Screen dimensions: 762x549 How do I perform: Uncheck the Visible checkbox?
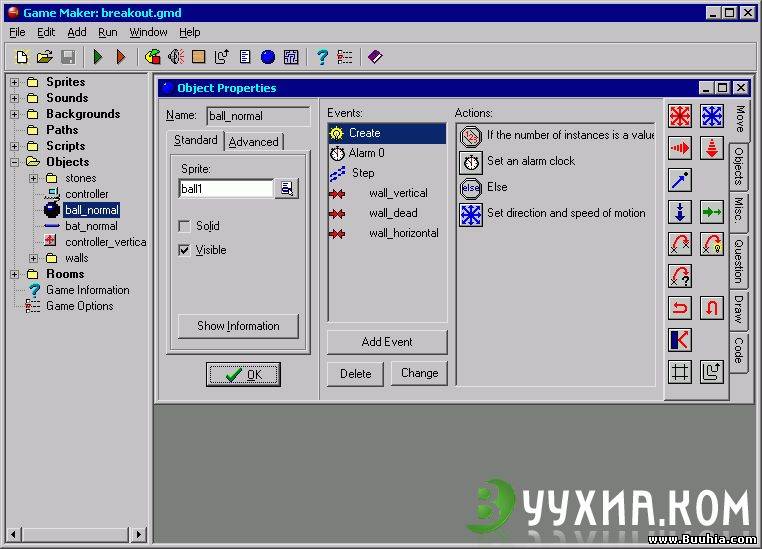point(184,250)
